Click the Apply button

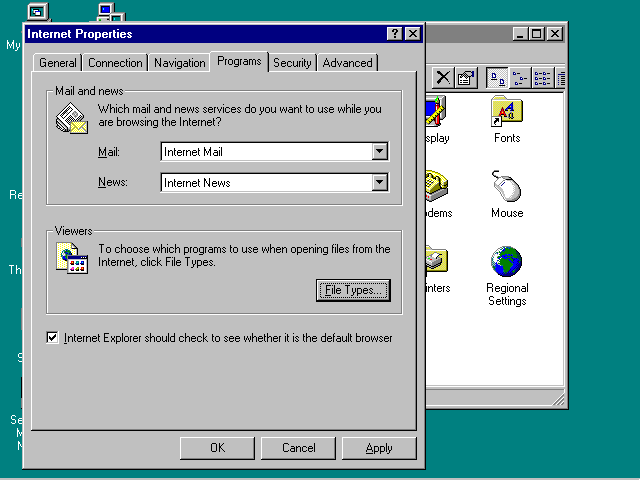[379, 448]
